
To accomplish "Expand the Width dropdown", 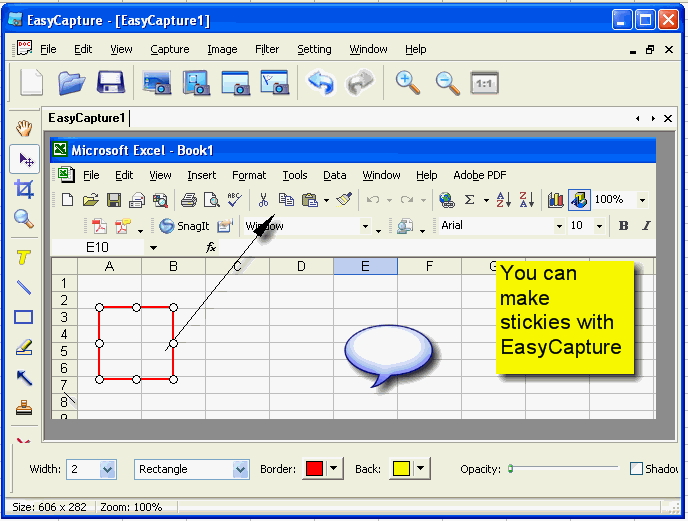I will point(108,469).
